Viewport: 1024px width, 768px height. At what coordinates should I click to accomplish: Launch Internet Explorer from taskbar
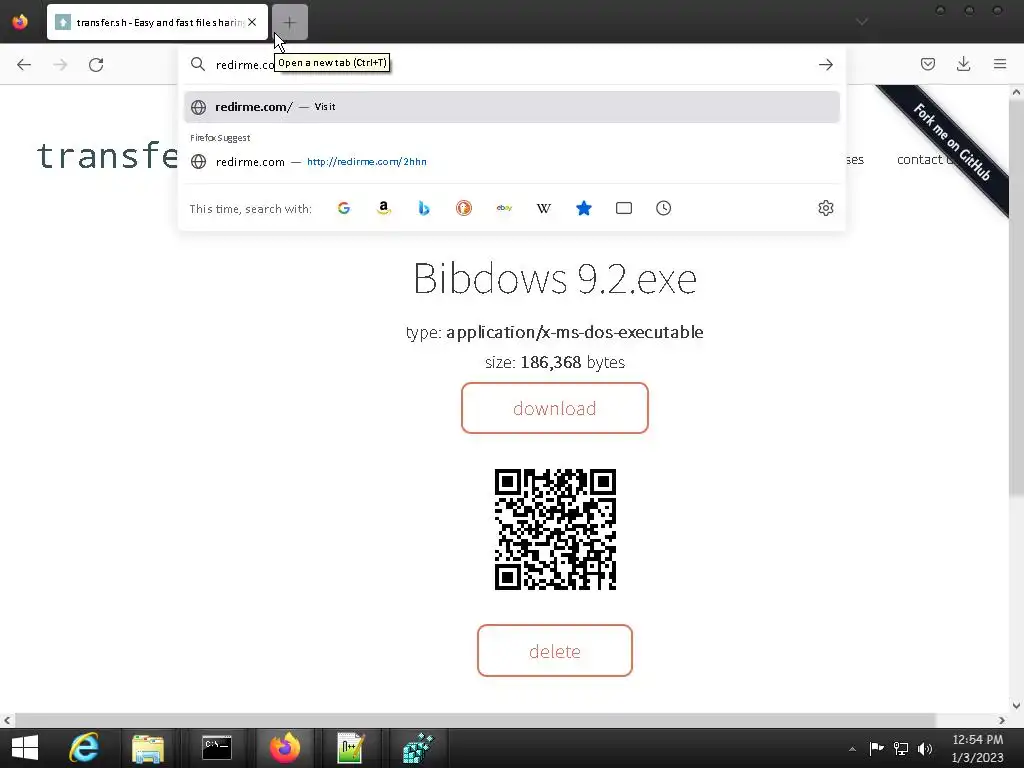point(84,748)
